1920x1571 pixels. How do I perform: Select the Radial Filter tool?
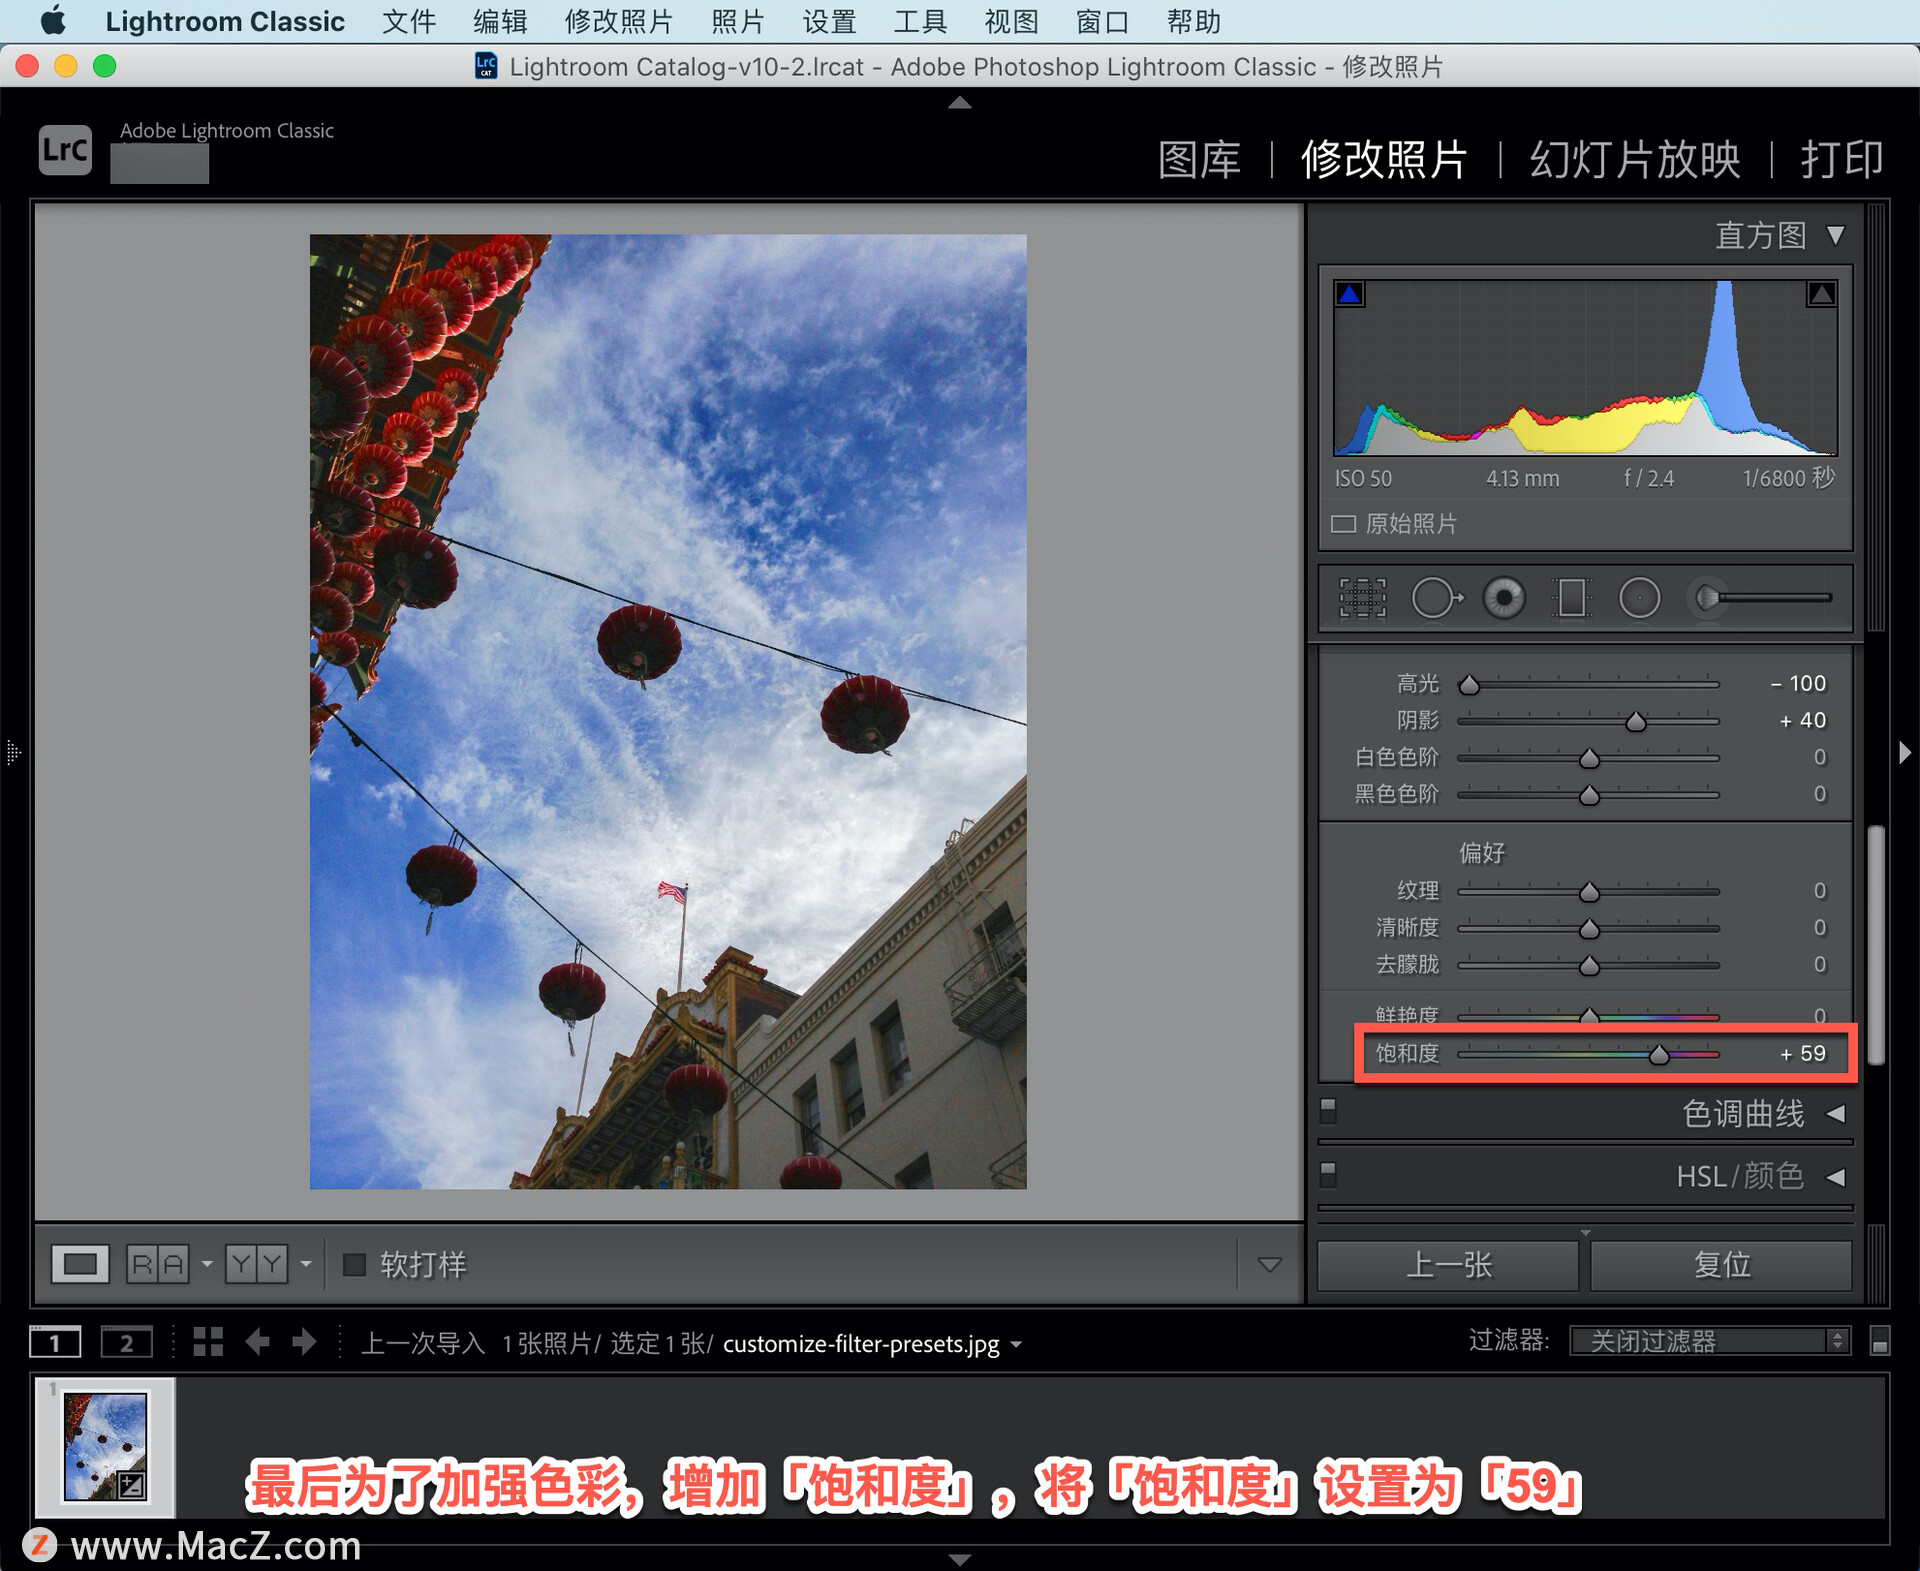click(x=1639, y=598)
